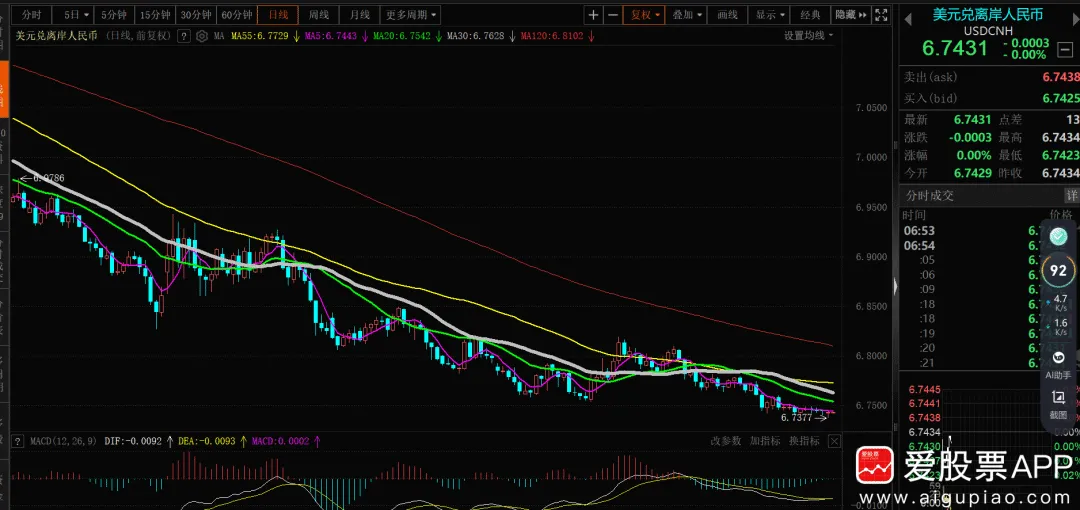Image resolution: width=1080 pixels, height=510 pixels.
Task: Collapse the right panel arrow handle
Action: click(x=895, y=286)
